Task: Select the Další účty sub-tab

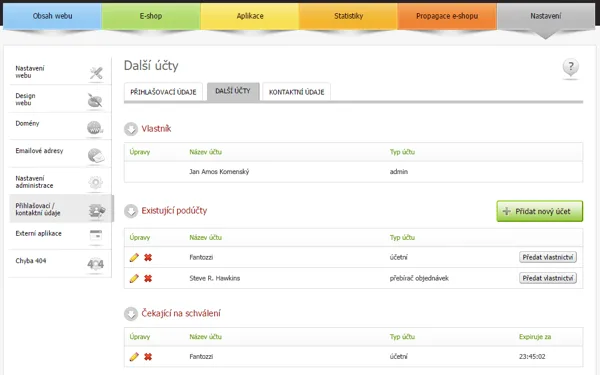Action: (233, 91)
